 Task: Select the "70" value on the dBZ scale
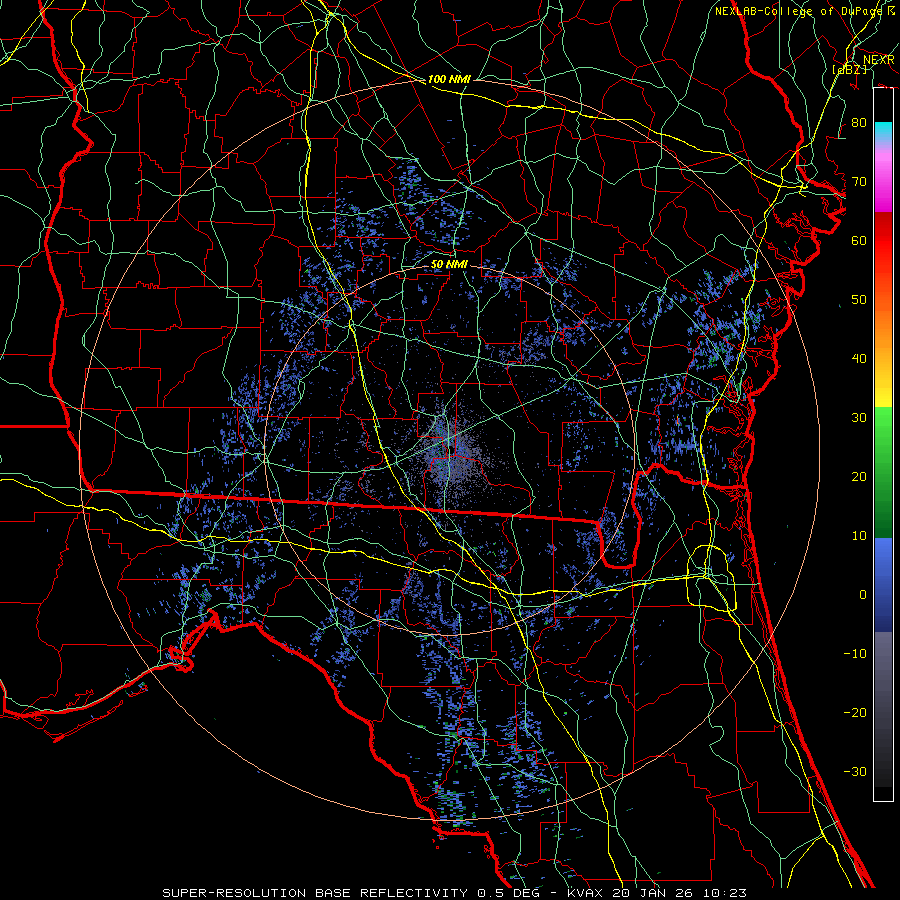click(859, 182)
